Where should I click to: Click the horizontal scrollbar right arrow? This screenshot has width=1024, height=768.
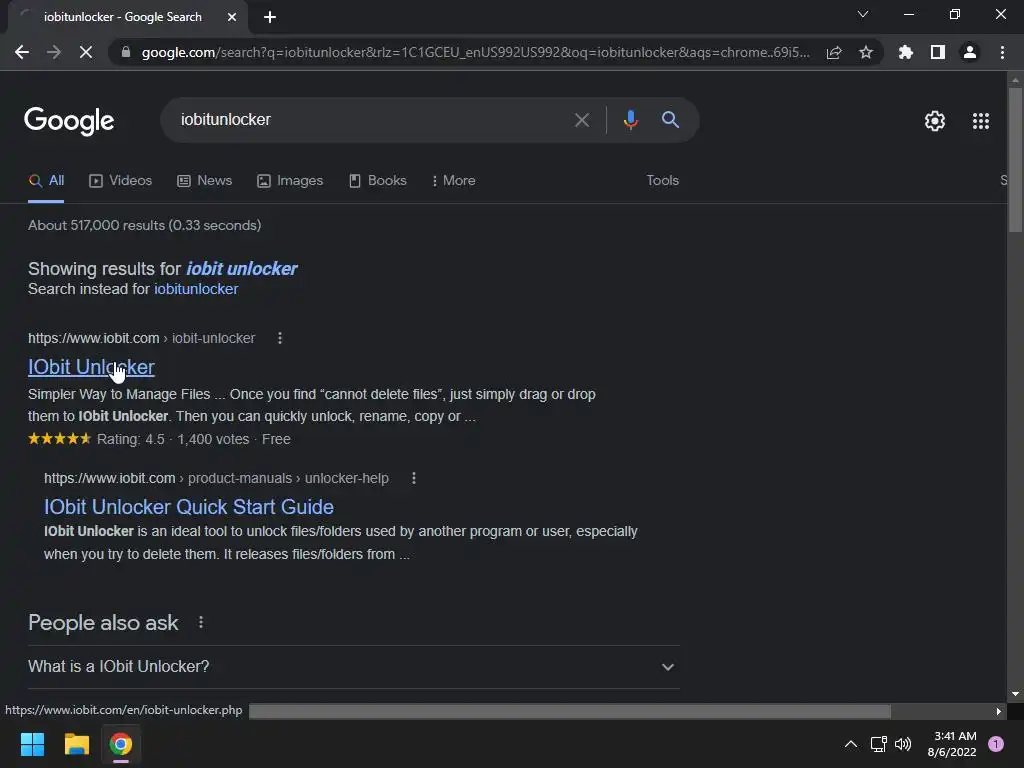tap(999, 711)
